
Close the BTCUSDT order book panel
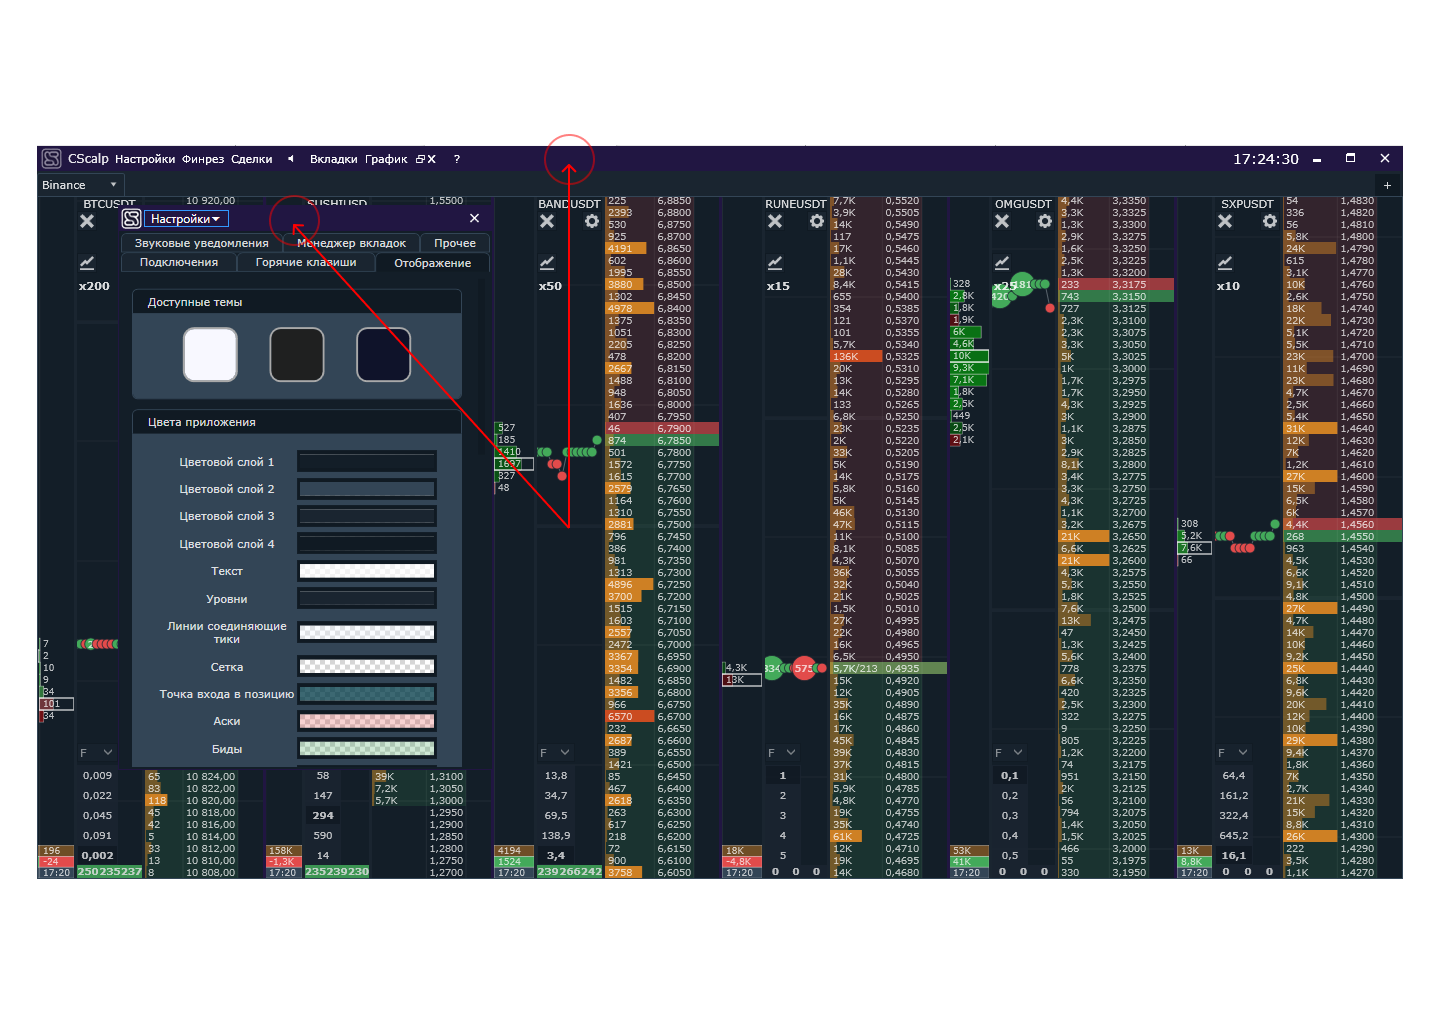tap(87, 221)
